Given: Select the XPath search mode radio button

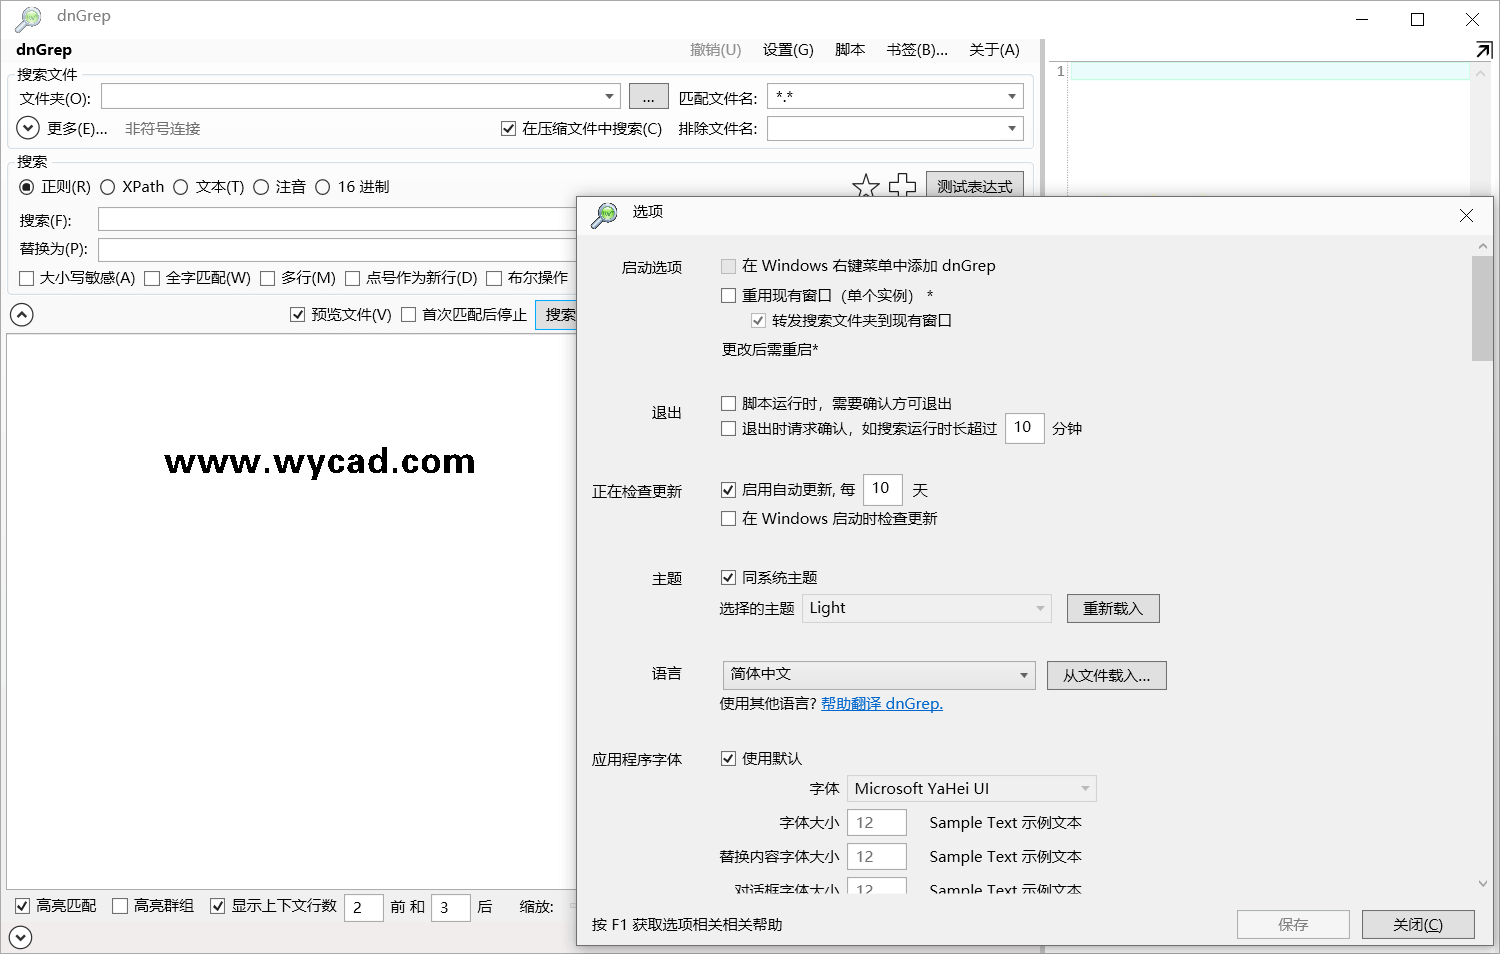Looking at the screenshot, I should [107, 186].
